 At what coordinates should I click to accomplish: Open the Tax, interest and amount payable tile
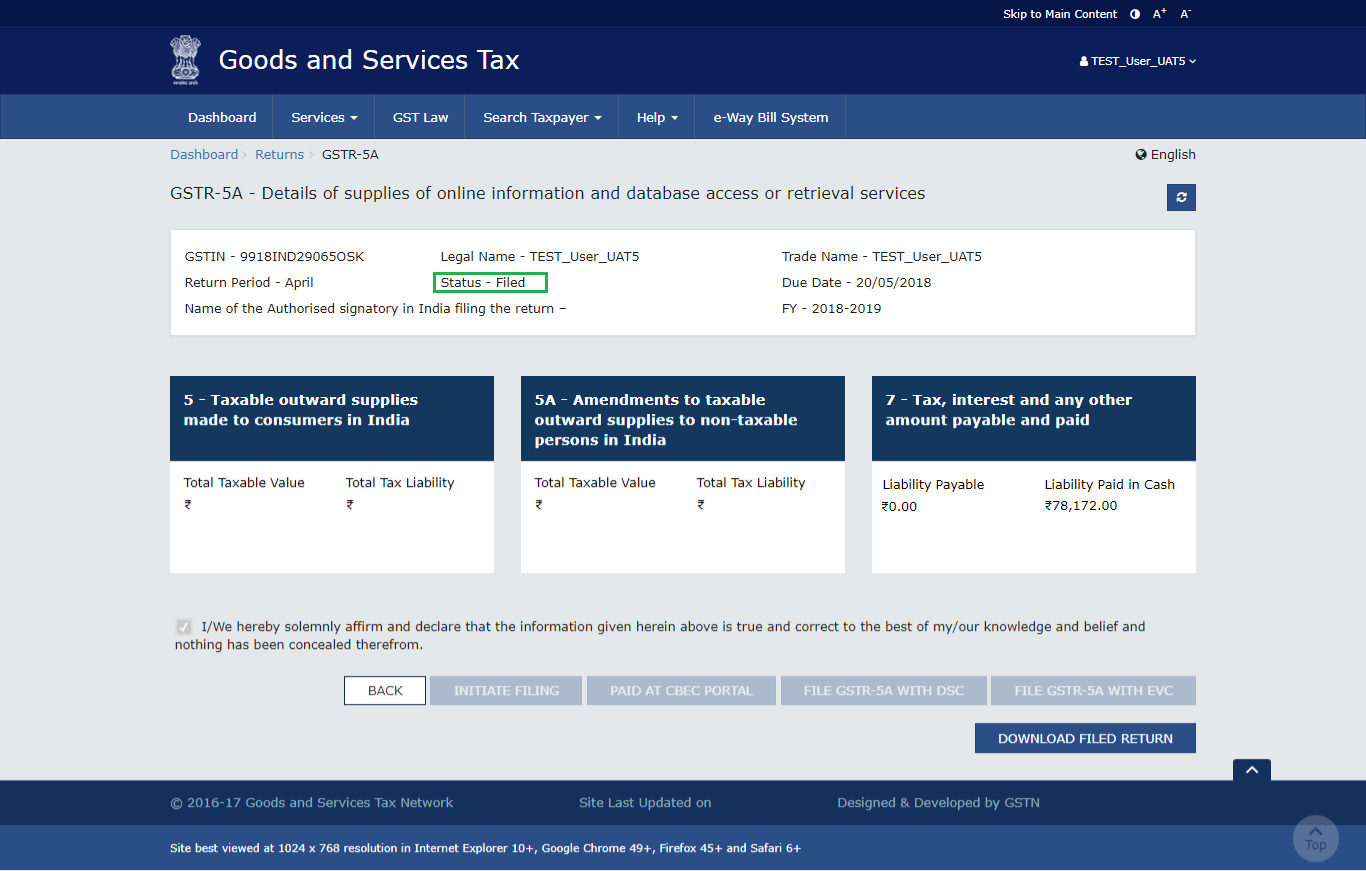1033,419
